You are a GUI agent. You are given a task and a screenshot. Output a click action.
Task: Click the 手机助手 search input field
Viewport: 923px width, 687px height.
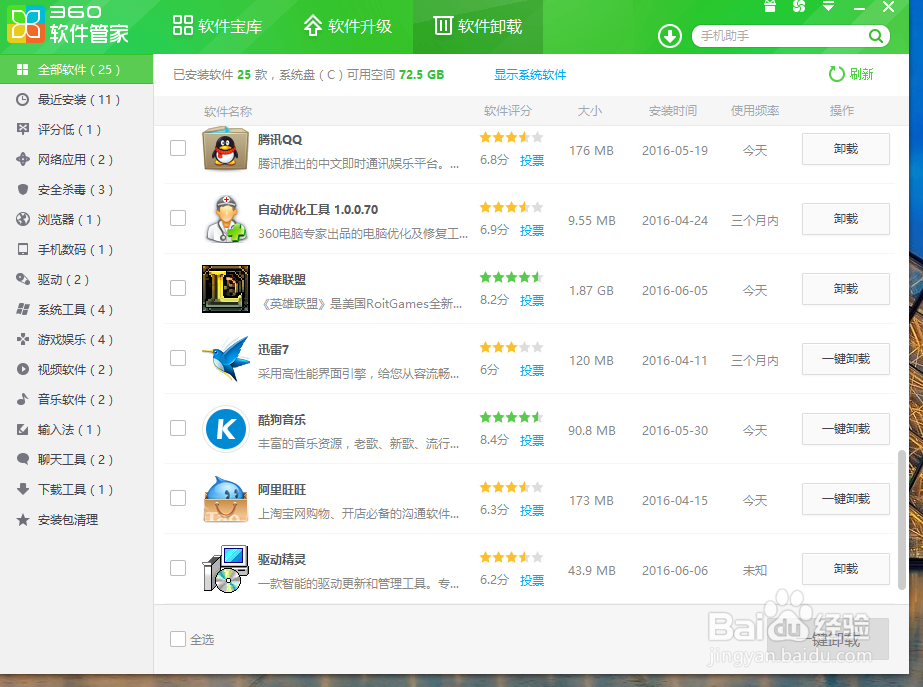pos(780,36)
